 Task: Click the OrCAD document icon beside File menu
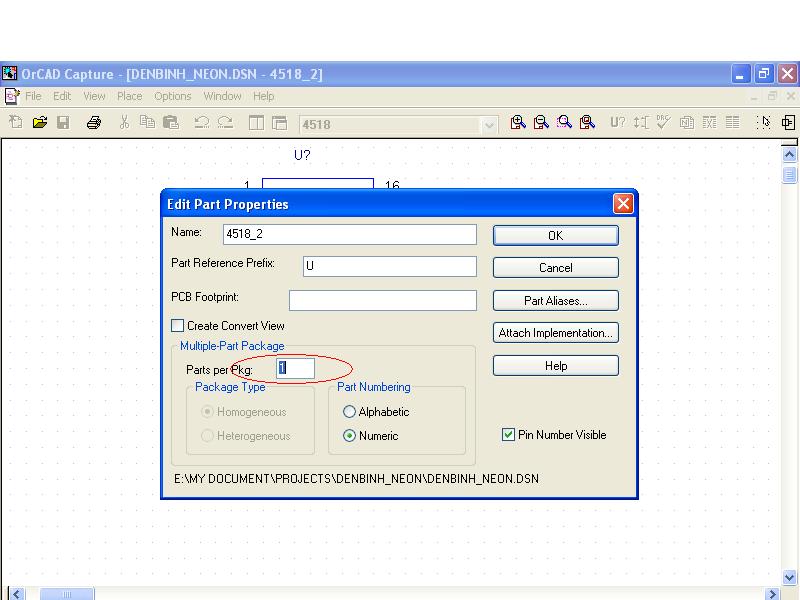click(x=12, y=96)
